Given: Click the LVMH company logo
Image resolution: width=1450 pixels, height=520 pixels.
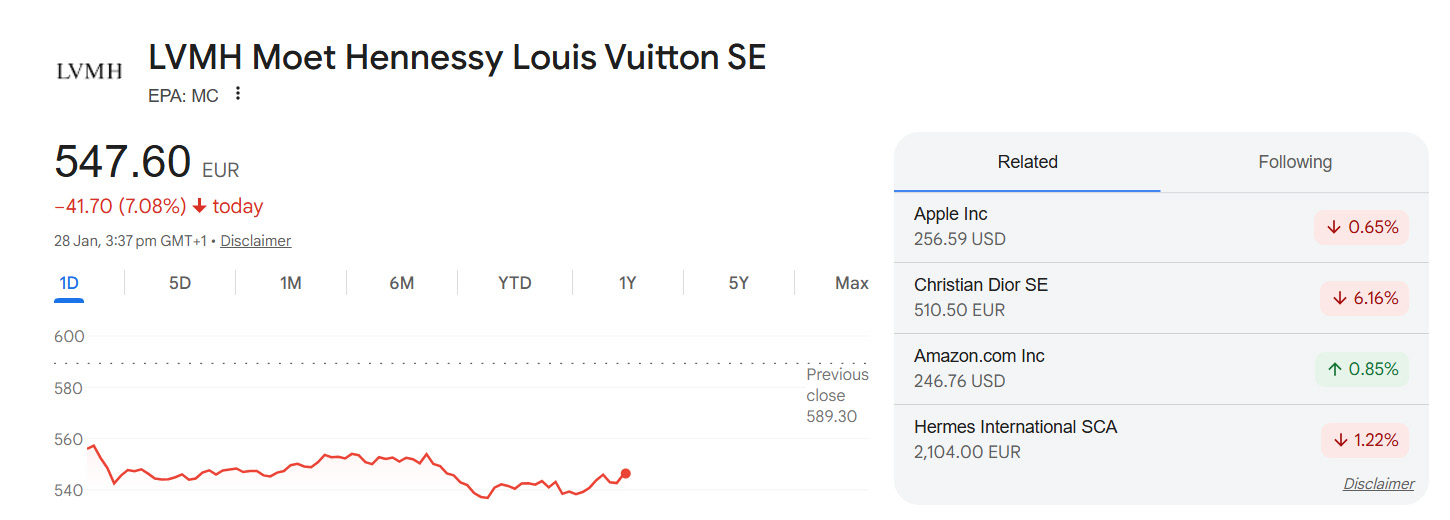Looking at the screenshot, I should tap(89, 71).
